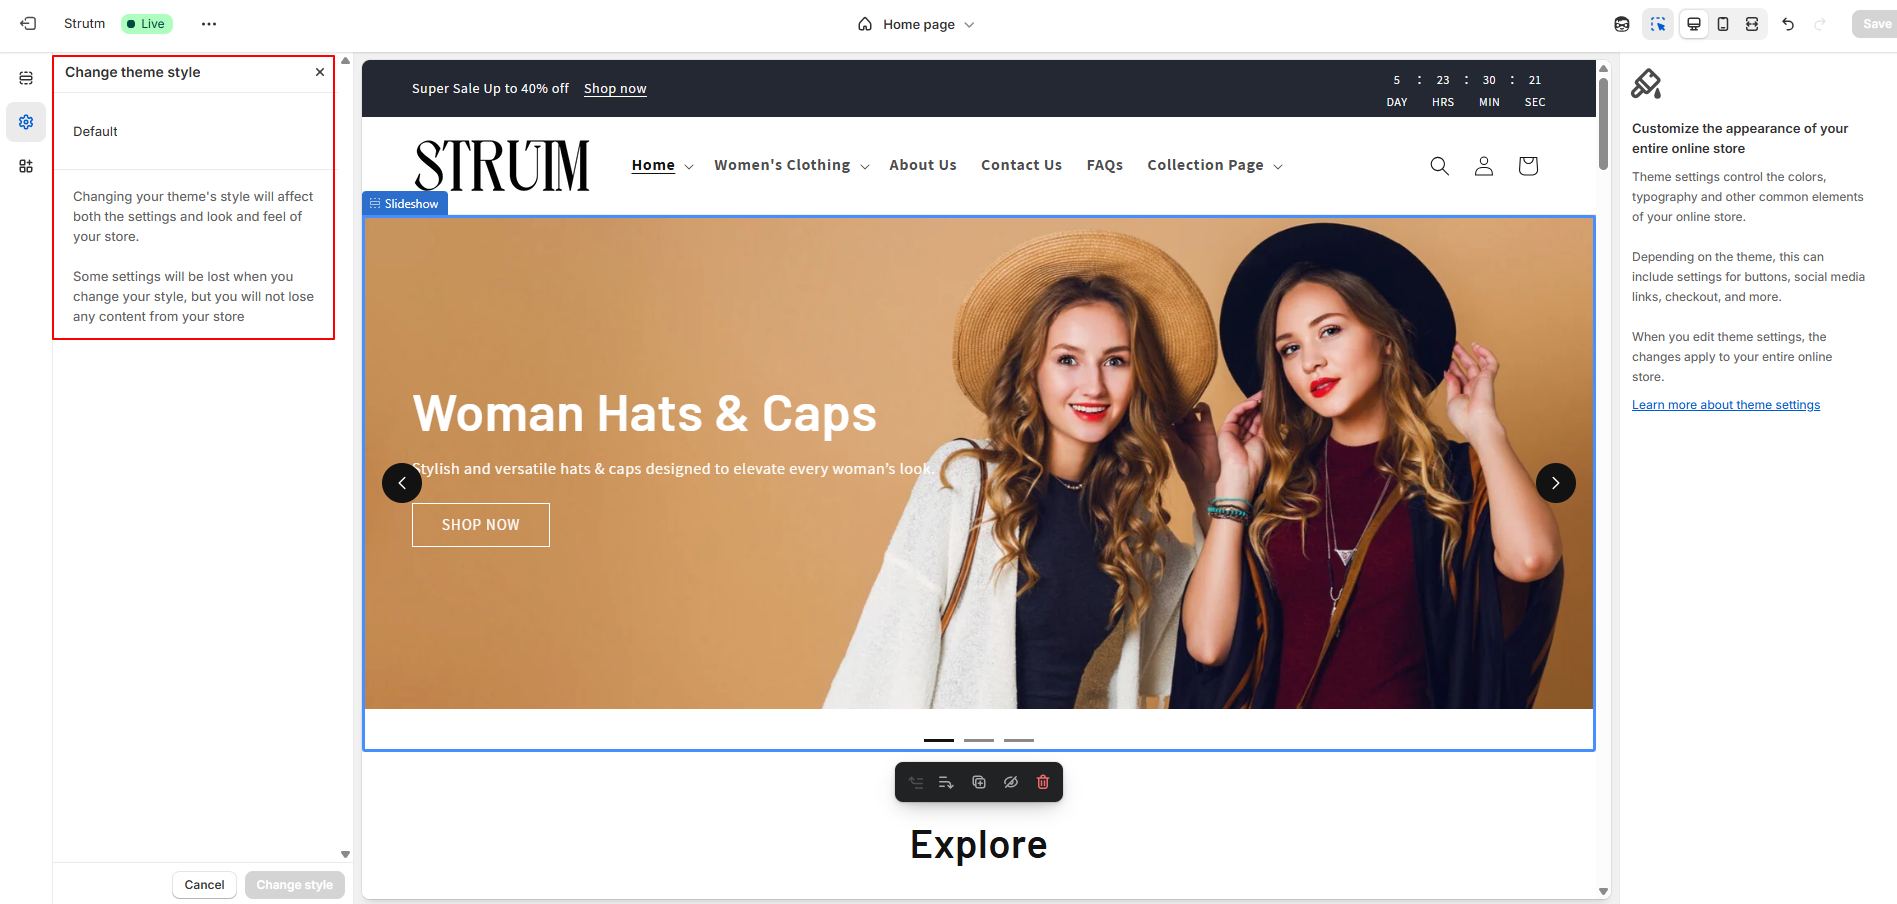Go to next slide arrow
The width and height of the screenshot is (1897, 904).
pos(1556,483)
